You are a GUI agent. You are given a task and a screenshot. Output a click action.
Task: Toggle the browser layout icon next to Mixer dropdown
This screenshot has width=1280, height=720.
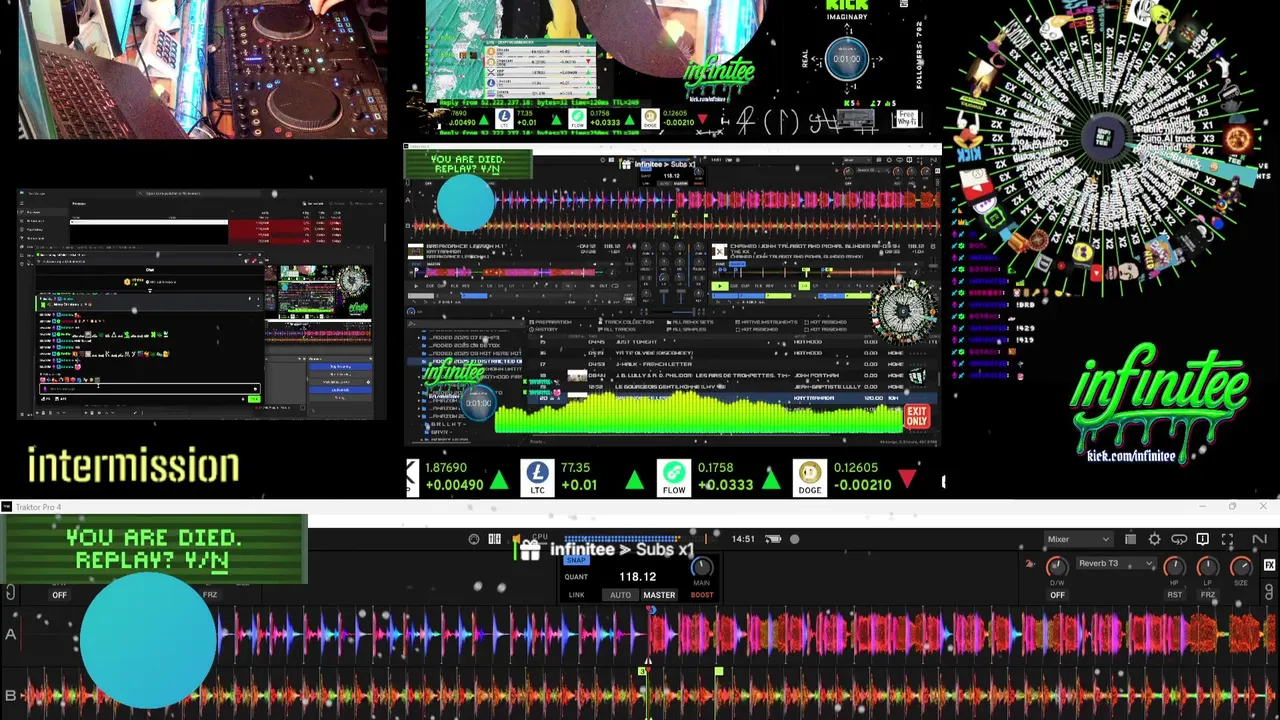coord(1130,539)
